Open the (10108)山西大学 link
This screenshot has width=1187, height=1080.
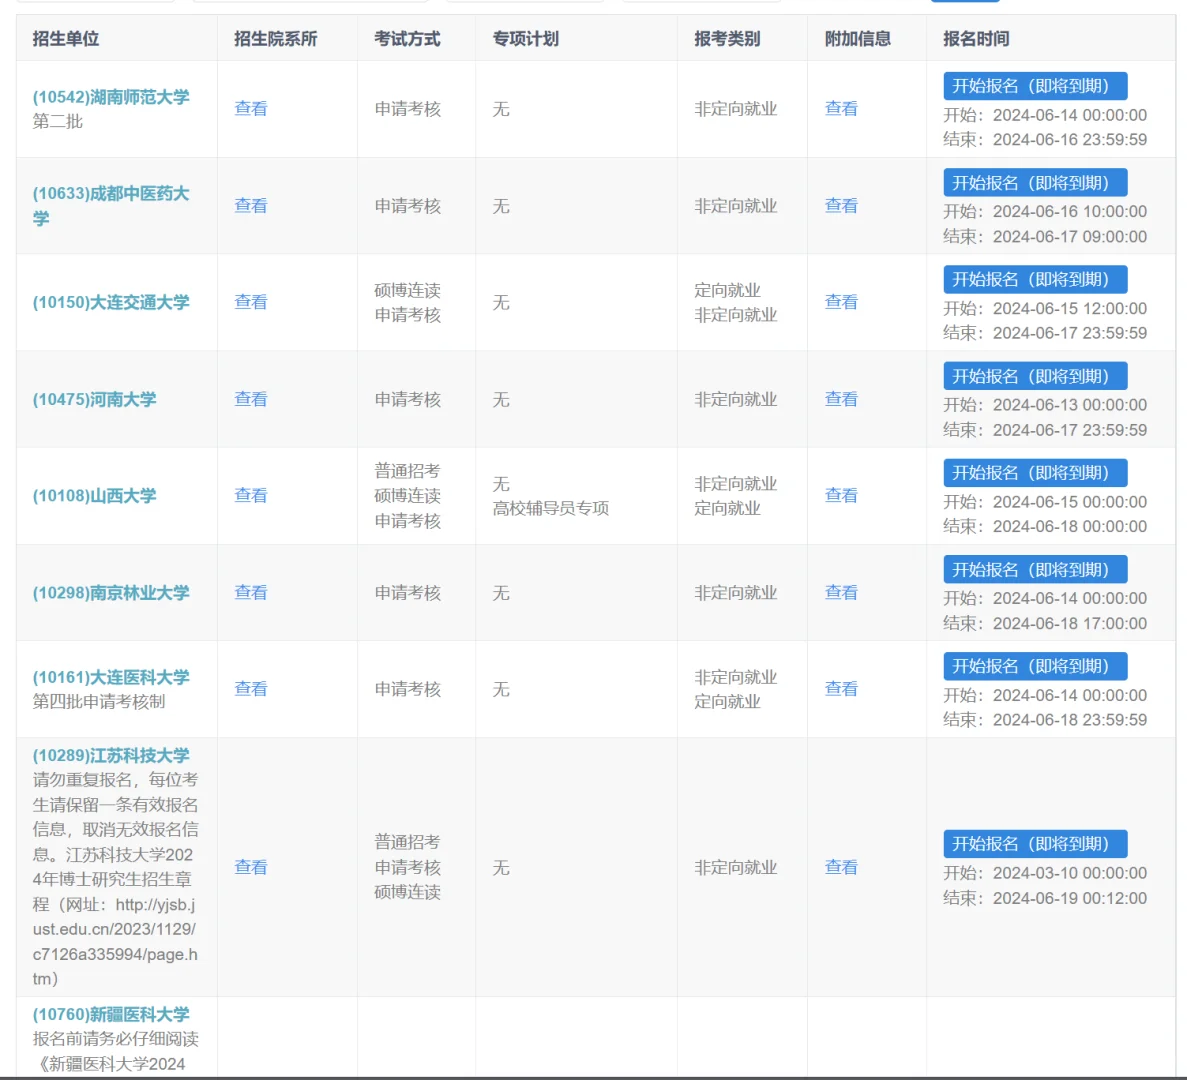[94, 496]
